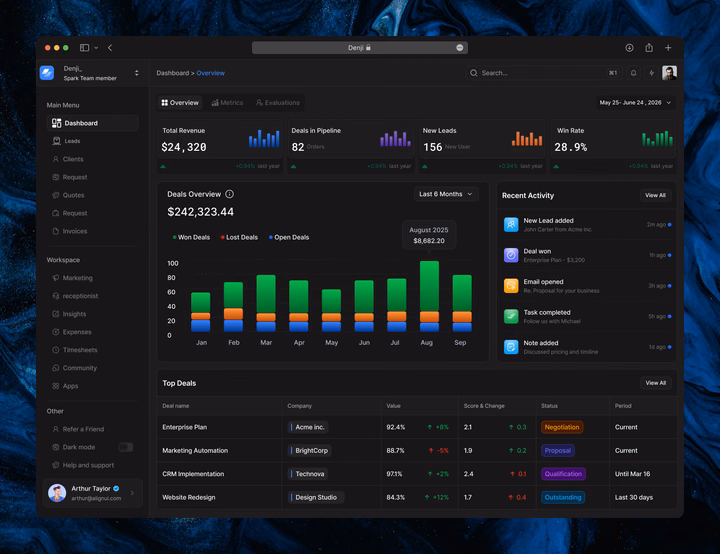Switch to the Evaluations tab
This screenshot has height=554, width=720.
(278, 102)
